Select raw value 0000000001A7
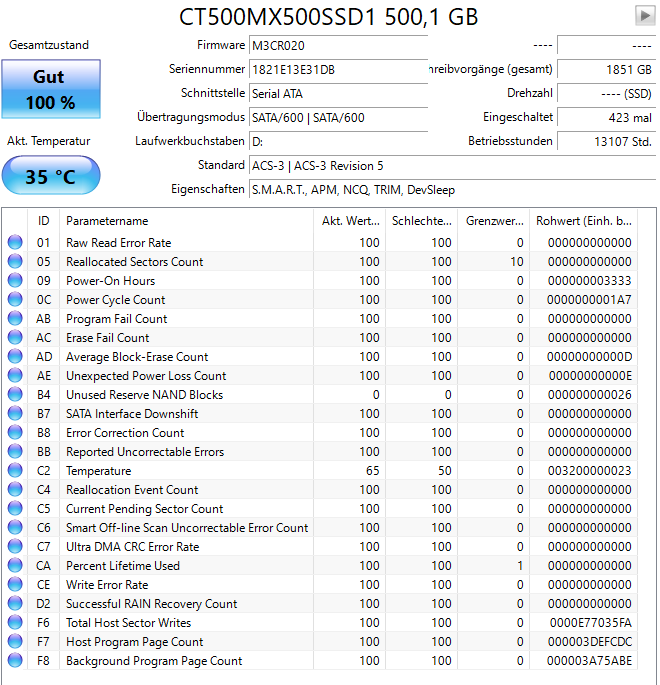 (589, 300)
